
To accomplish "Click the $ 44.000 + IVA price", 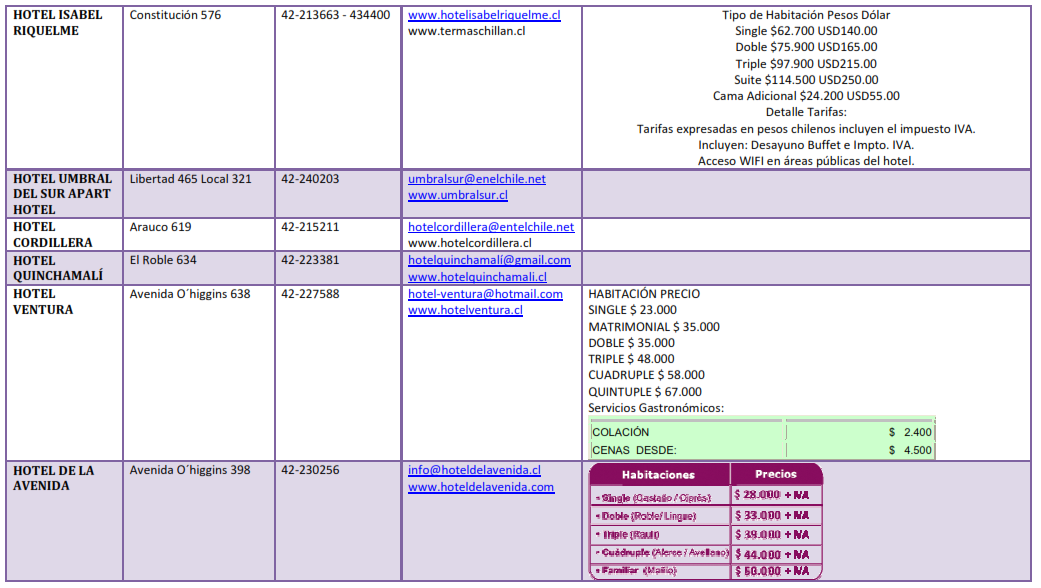I will tap(771, 554).
